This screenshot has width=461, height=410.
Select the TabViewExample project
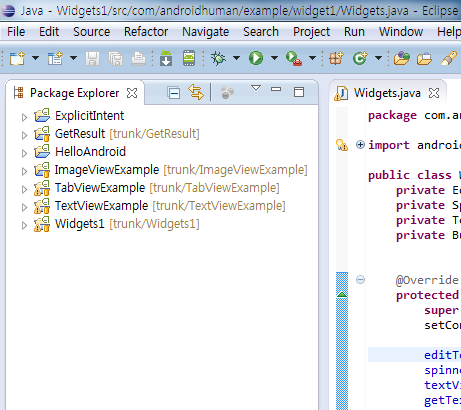[x=100, y=188]
